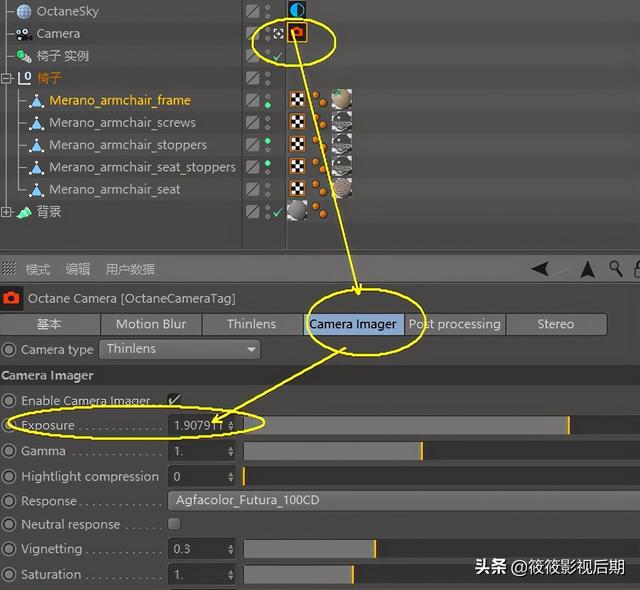Click layer box of Camera row
Viewport: 640px width, 590px height.
252,33
